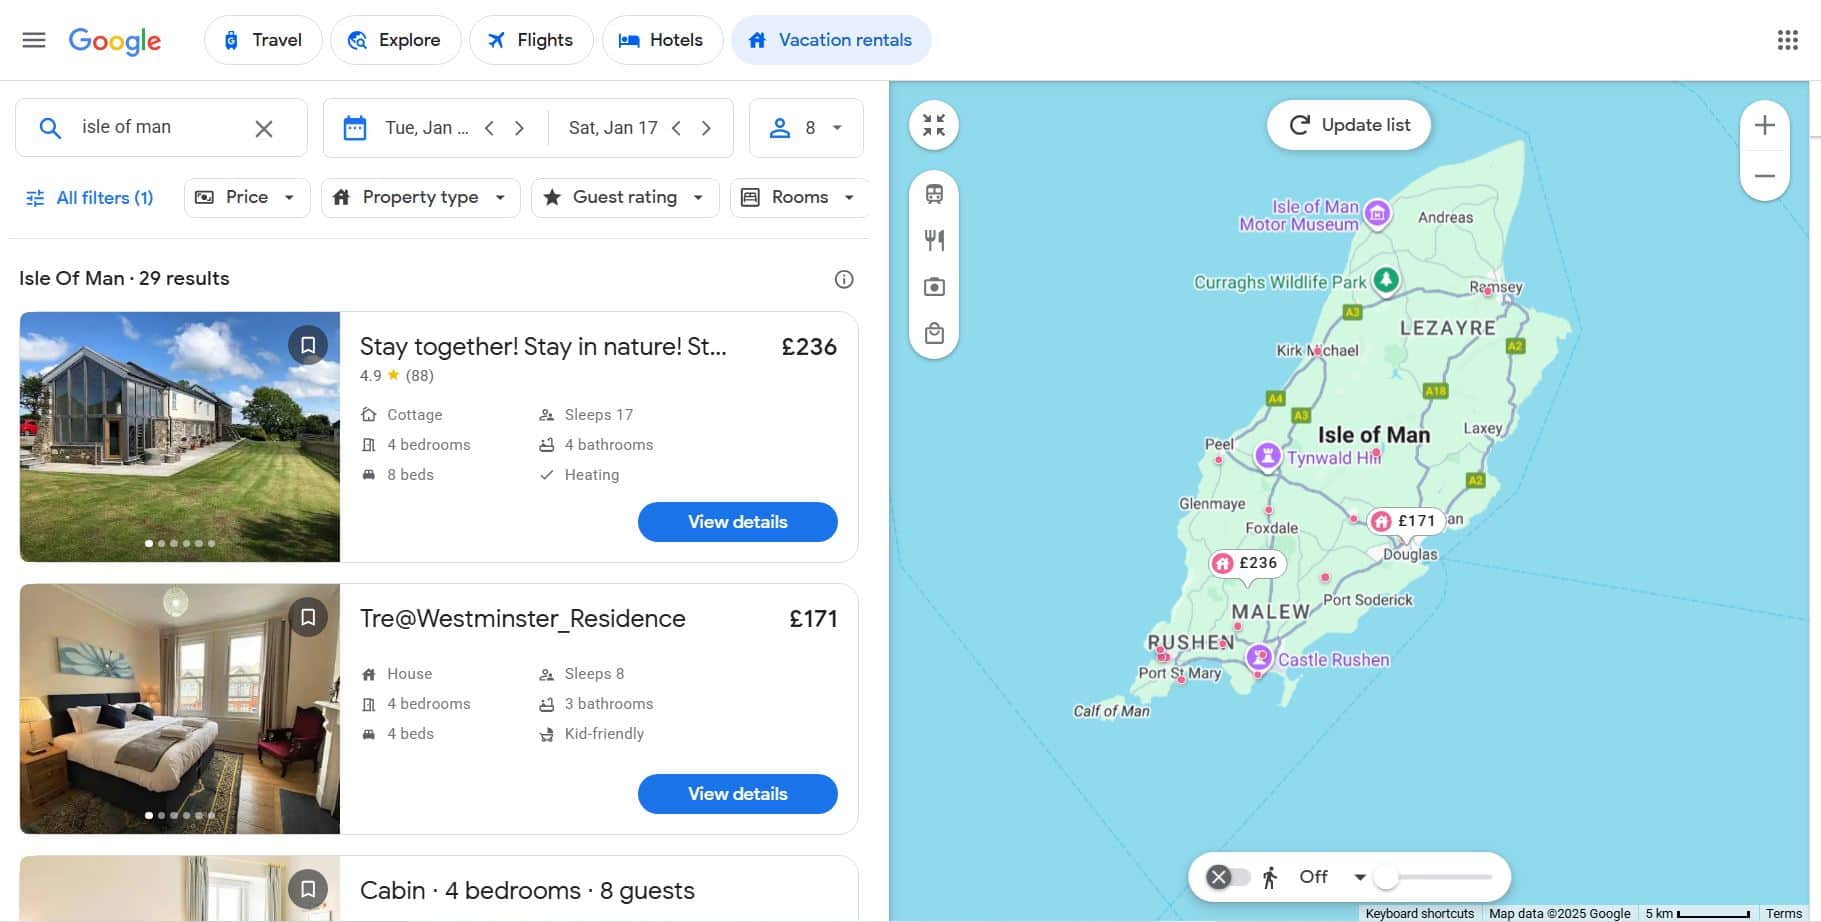1821x922 pixels.
Task: Open the Tre@Westminster_Residence title
Action: [x=523, y=619]
